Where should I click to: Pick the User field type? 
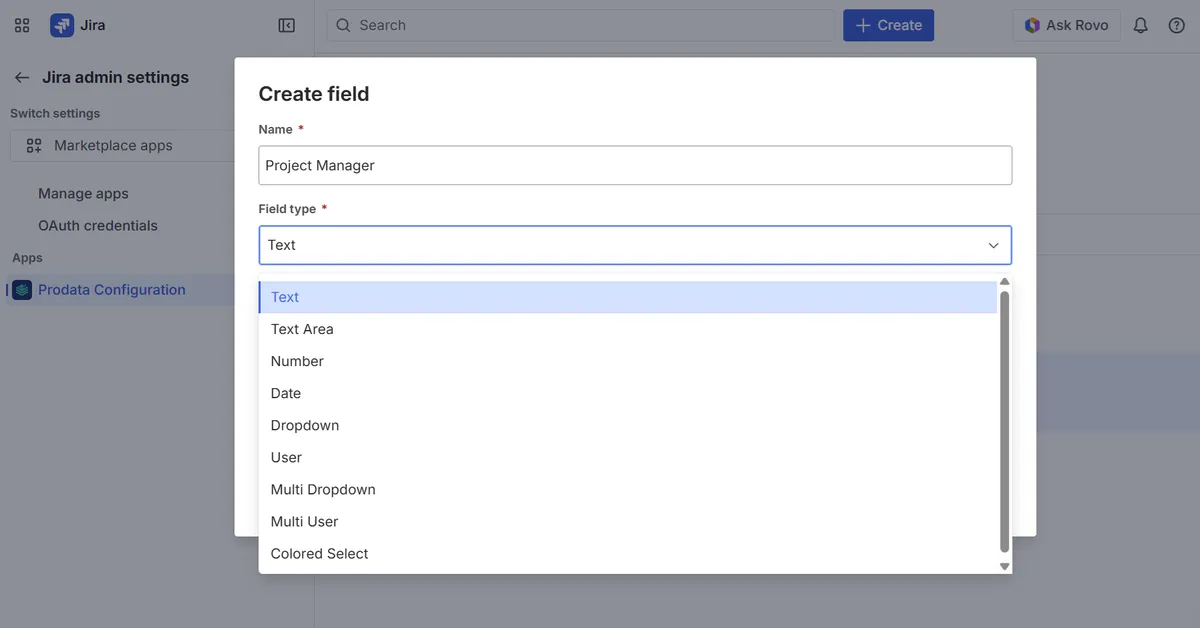[x=628, y=457]
